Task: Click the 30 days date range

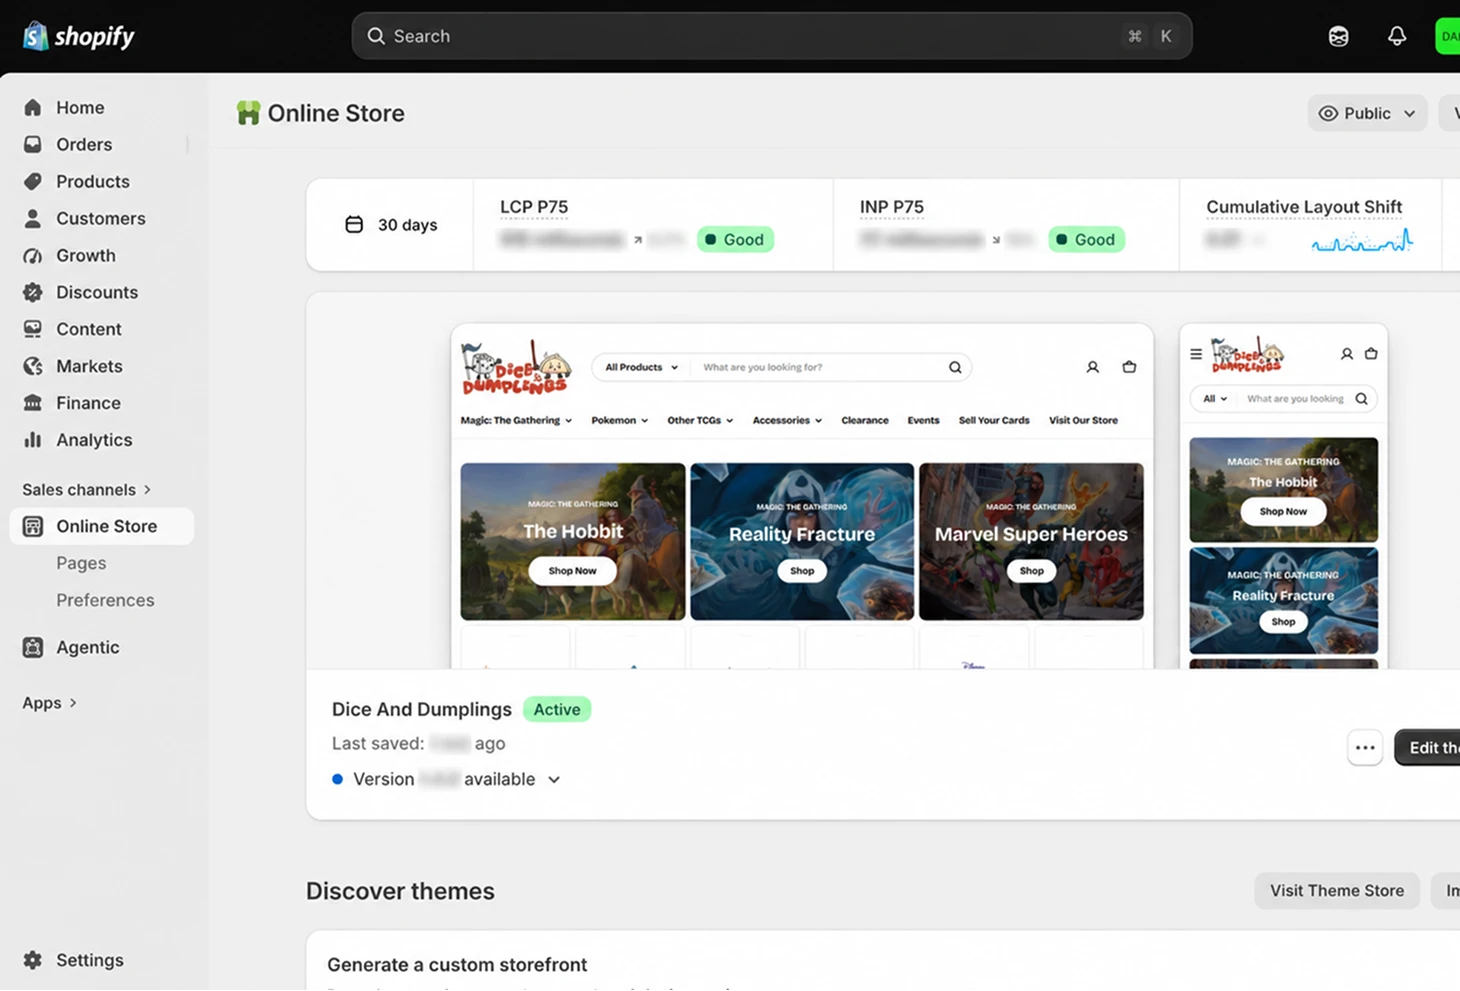Action: (391, 225)
